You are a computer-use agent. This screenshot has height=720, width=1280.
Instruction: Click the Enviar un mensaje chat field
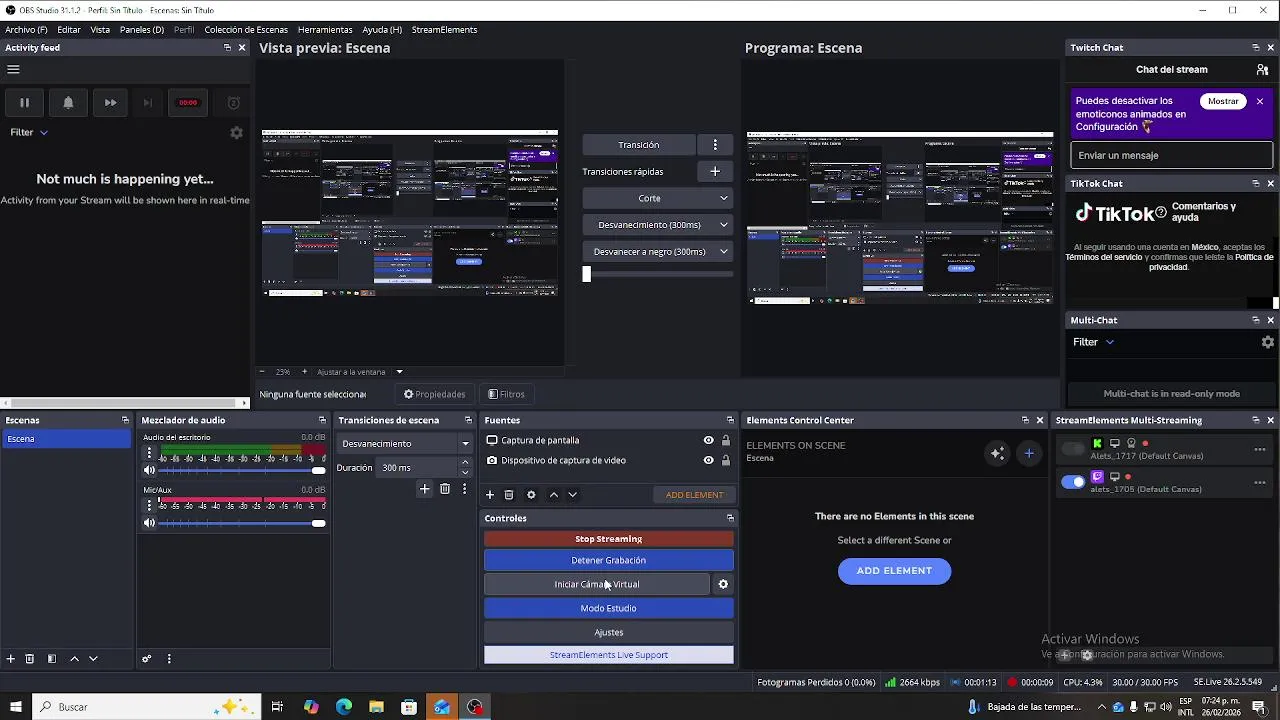point(1172,155)
